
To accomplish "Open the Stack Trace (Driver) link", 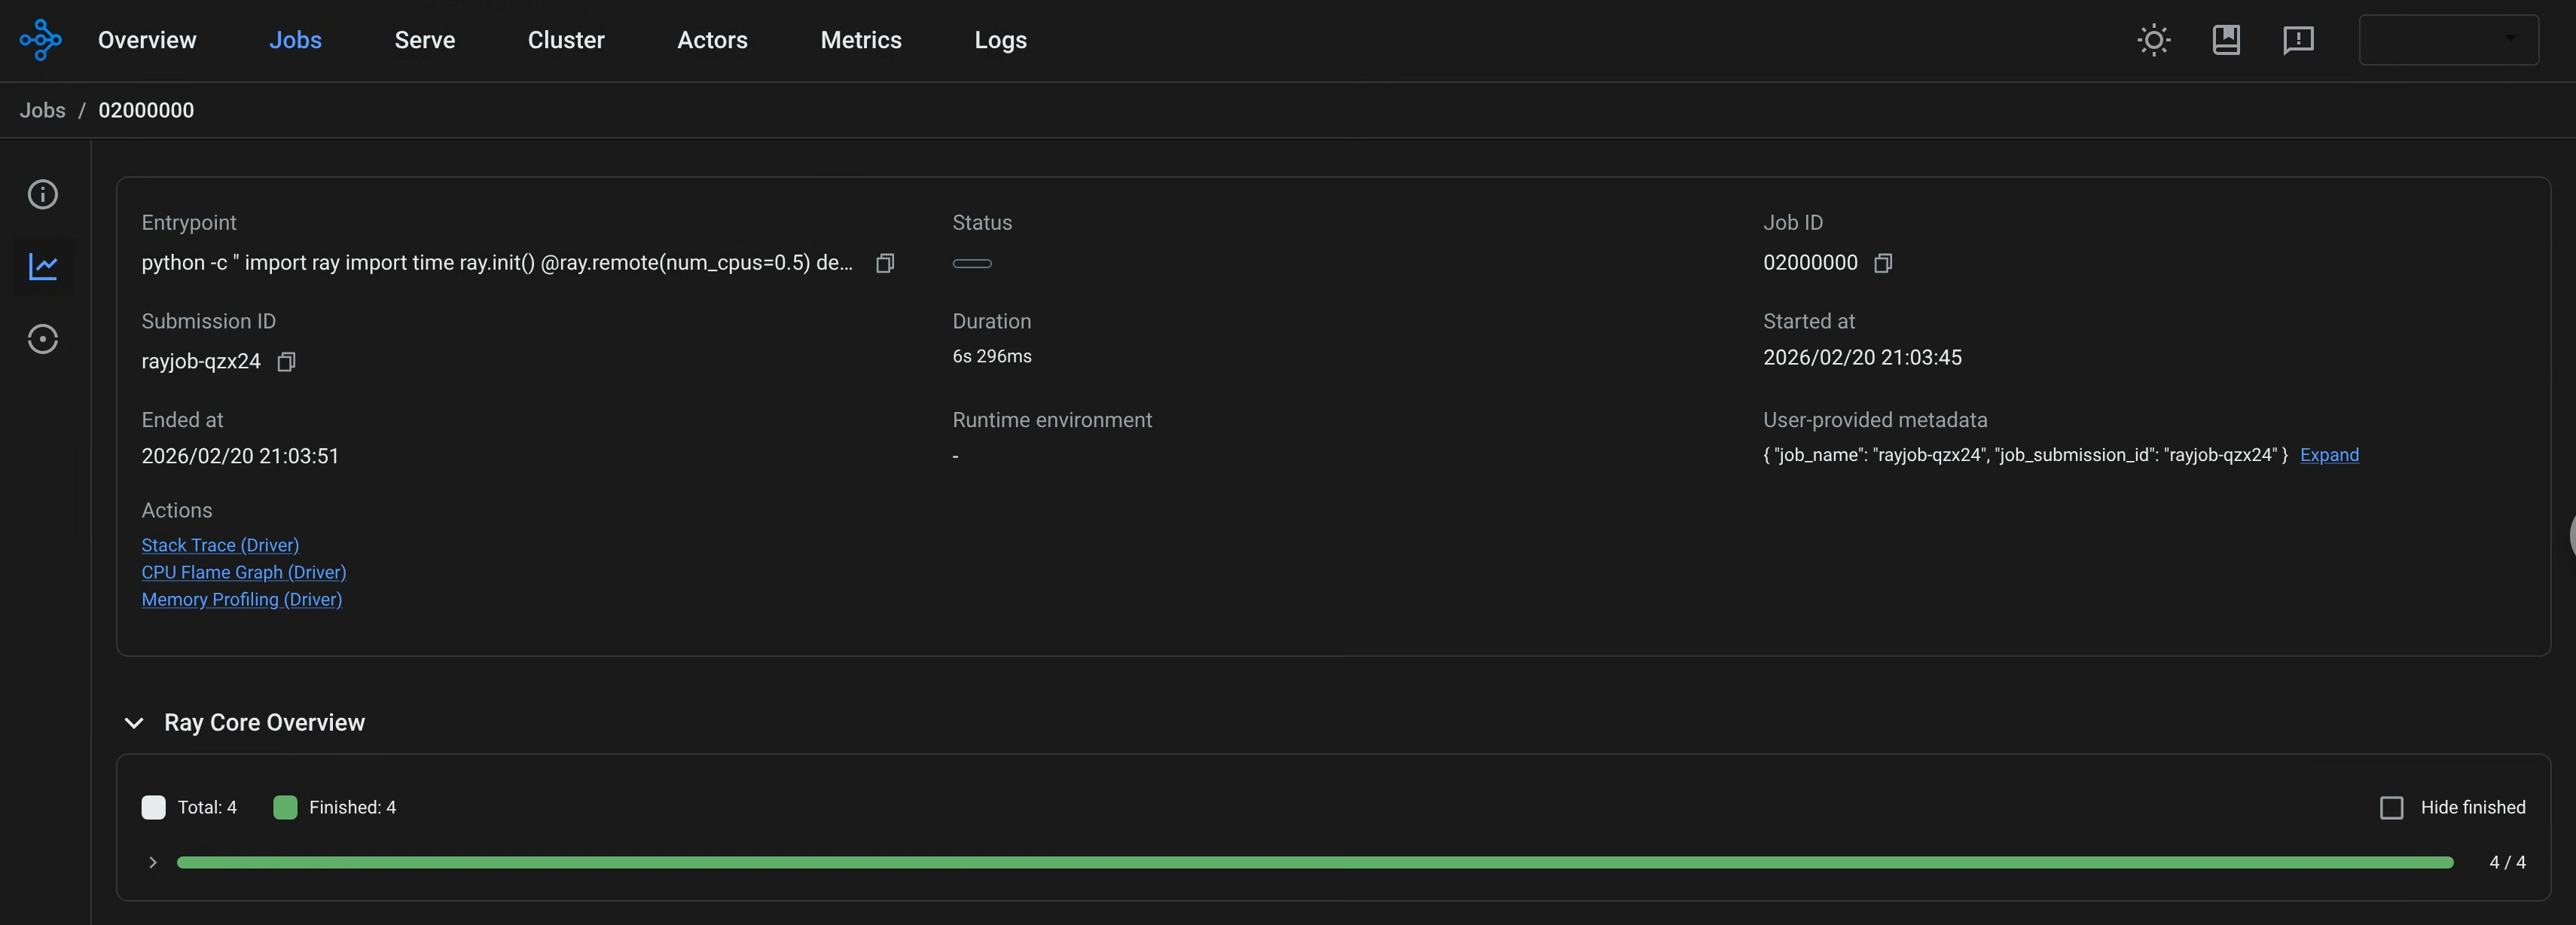I will pyautogui.click(x=220, y=545).
